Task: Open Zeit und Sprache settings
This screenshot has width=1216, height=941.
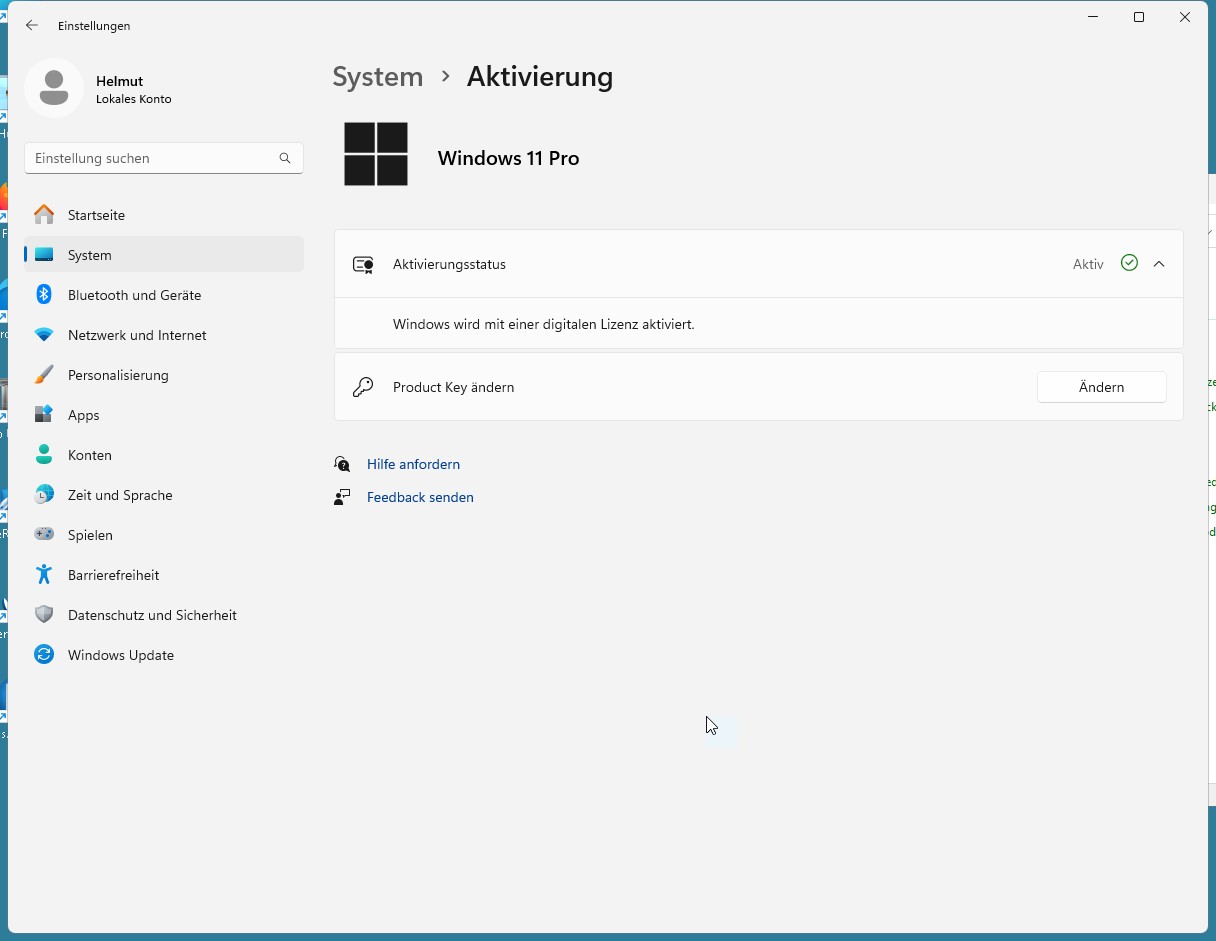Action: pos(164,495)
